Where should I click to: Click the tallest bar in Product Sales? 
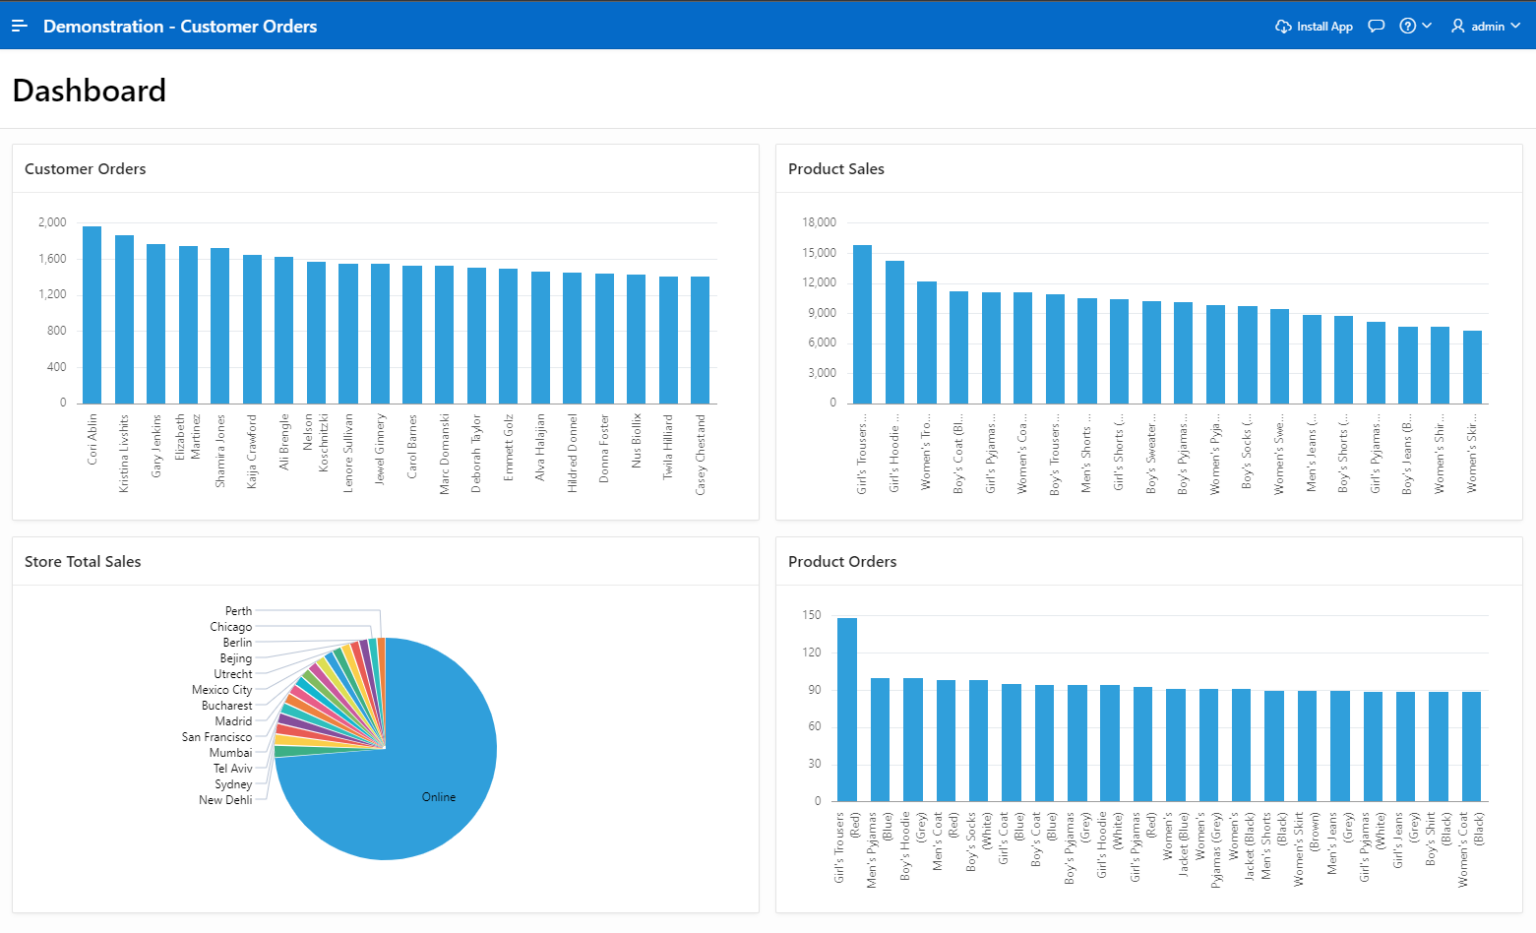pos(862,325)
